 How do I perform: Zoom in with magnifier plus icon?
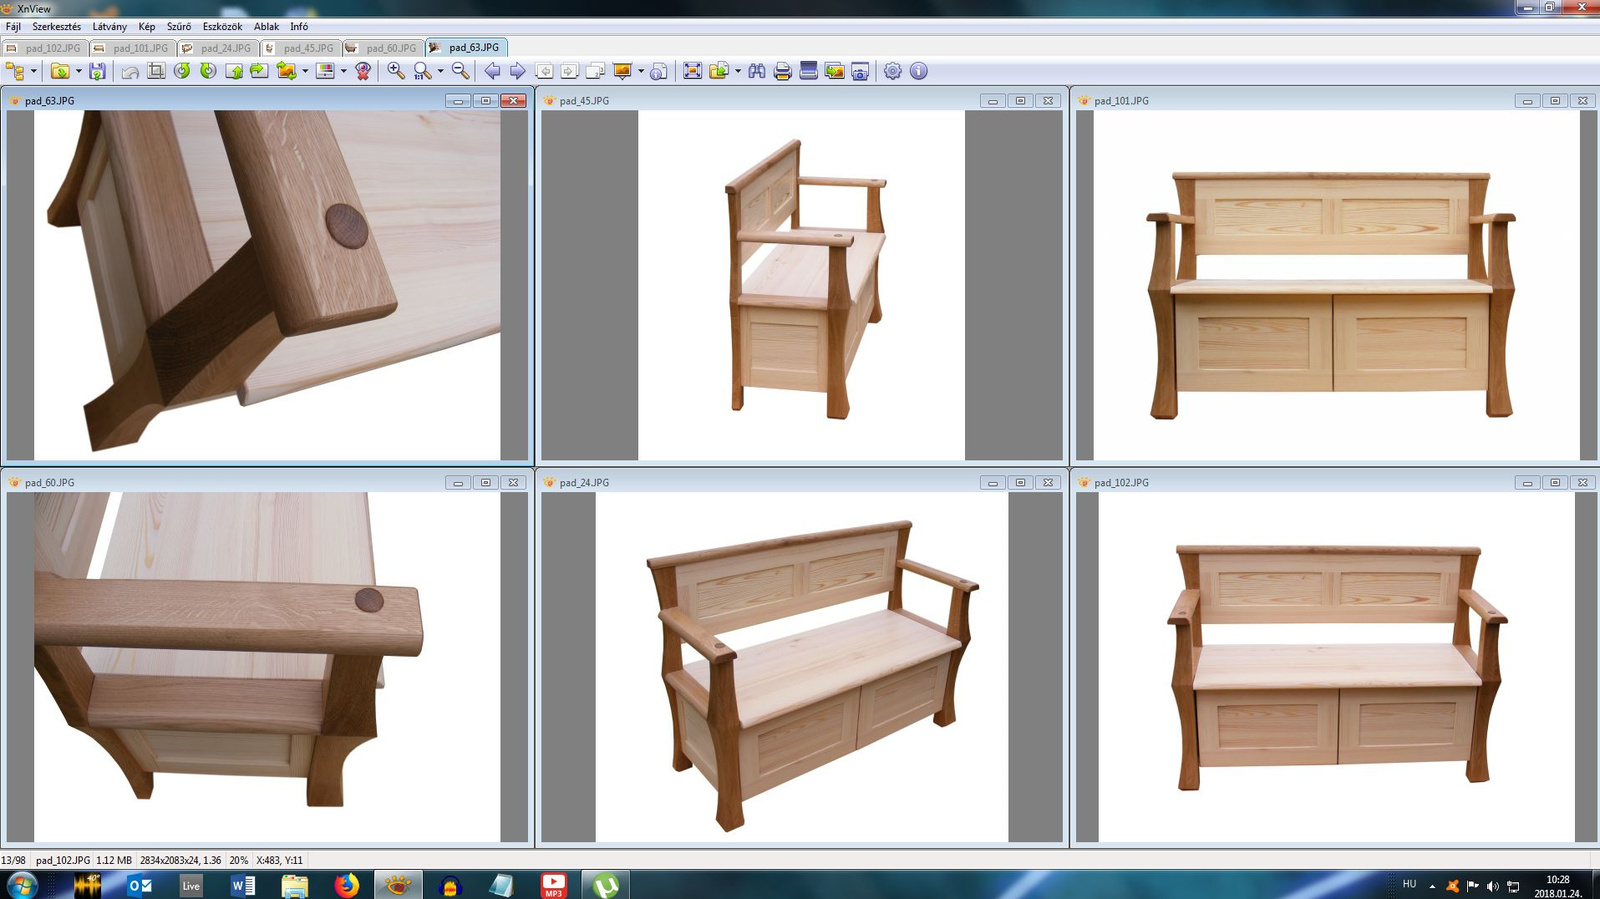(396, 71)
